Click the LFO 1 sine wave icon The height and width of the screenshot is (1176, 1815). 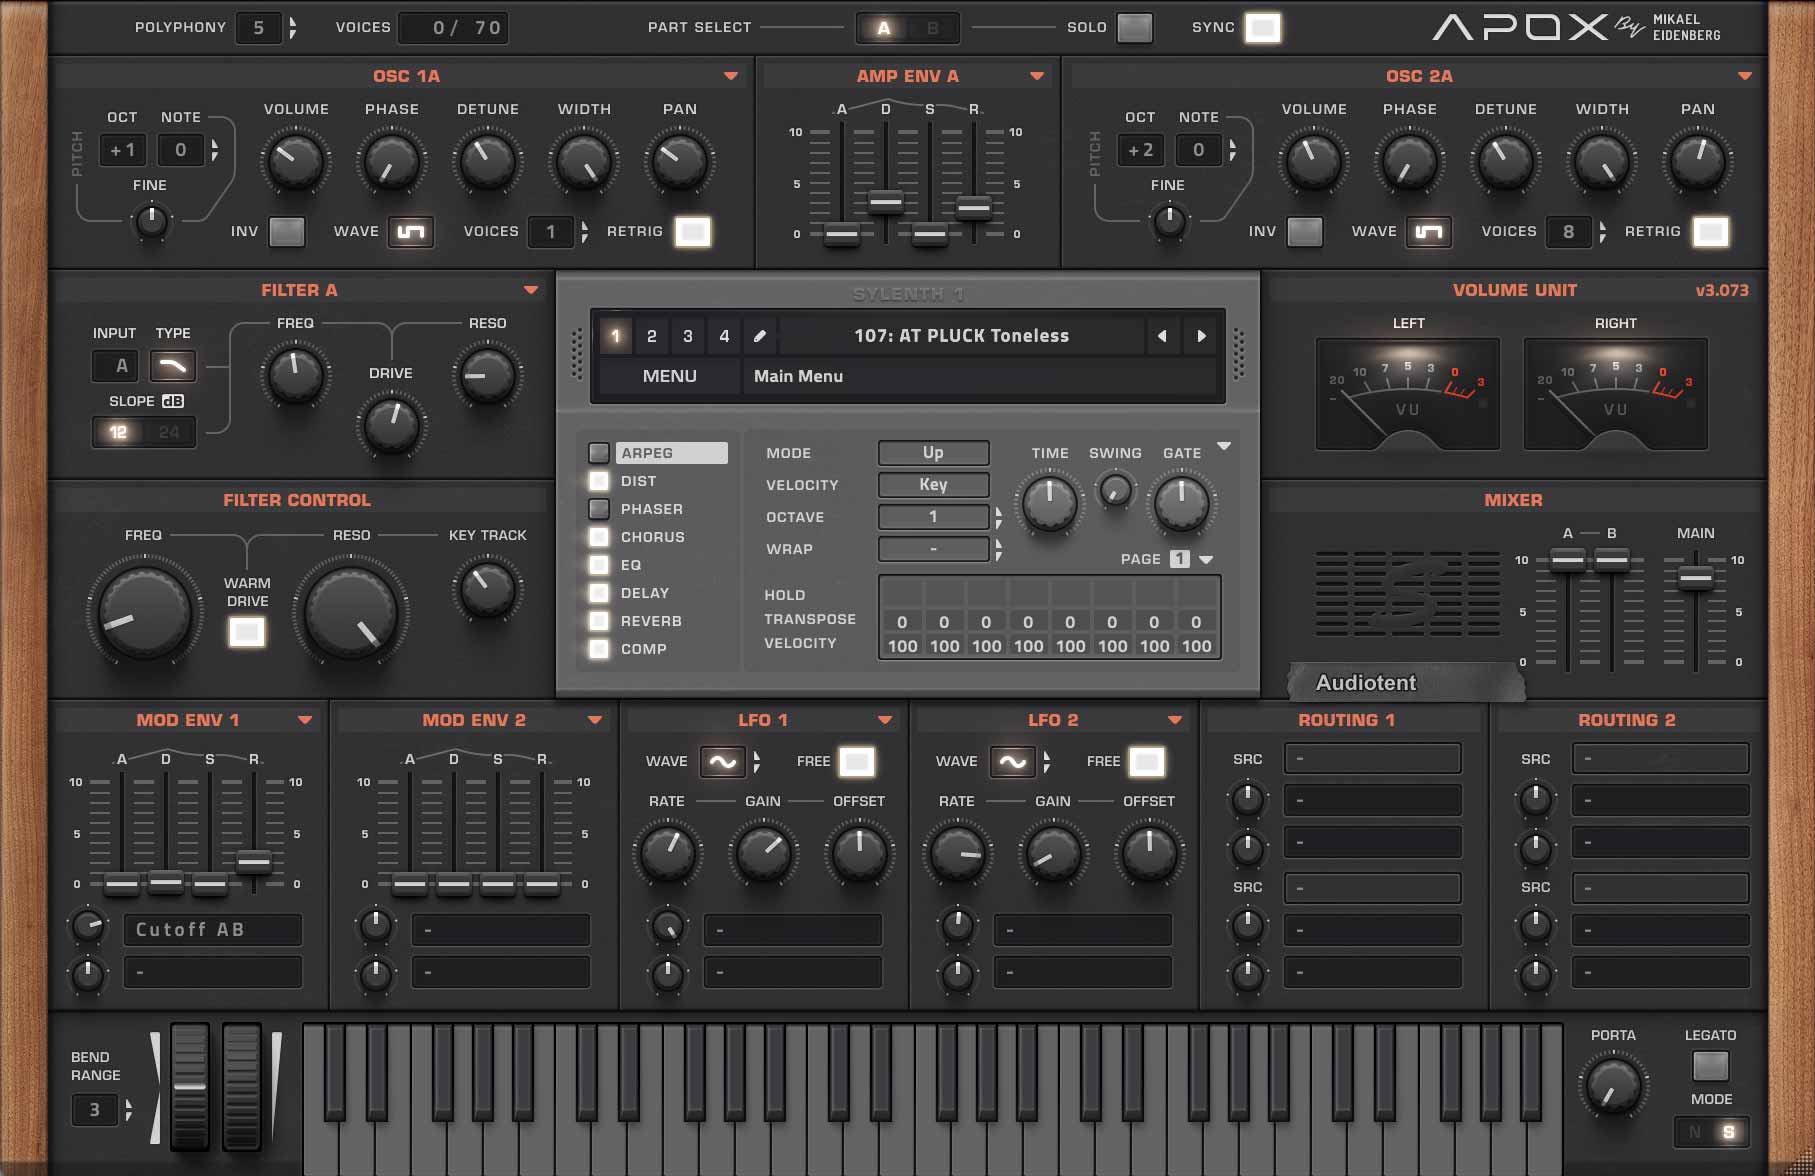pyautogui.click(x=722, y=762)
